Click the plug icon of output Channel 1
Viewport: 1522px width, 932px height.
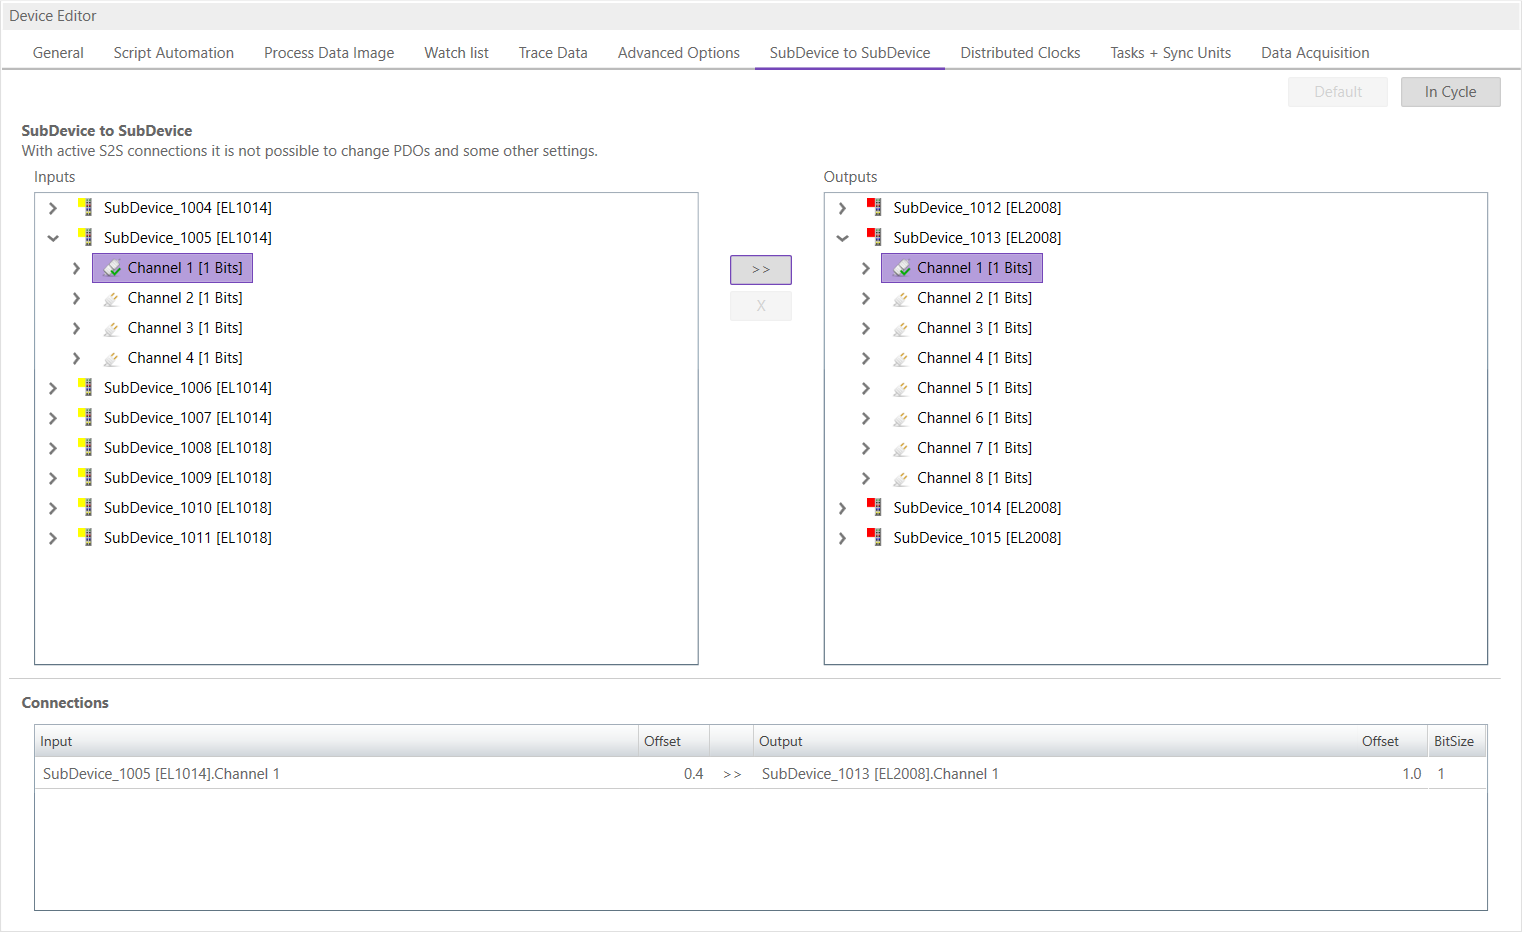click(x=902, y=268)
